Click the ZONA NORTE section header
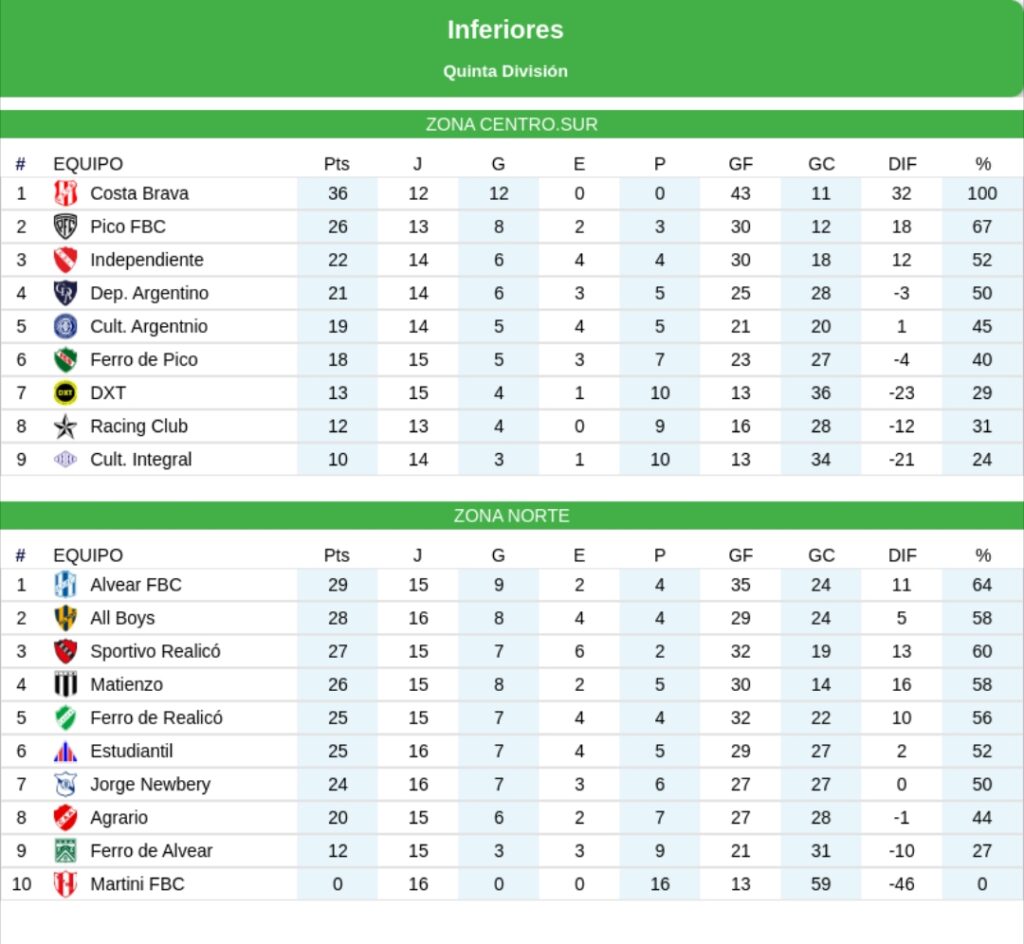The width and height of the screenshot is (1024, 944). click(x=511, y=516)
